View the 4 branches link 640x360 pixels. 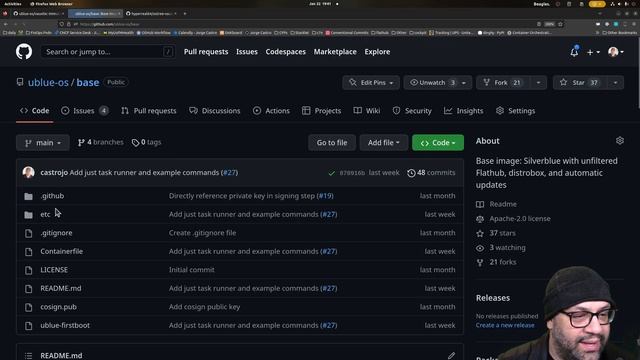[x=100, y=142]
